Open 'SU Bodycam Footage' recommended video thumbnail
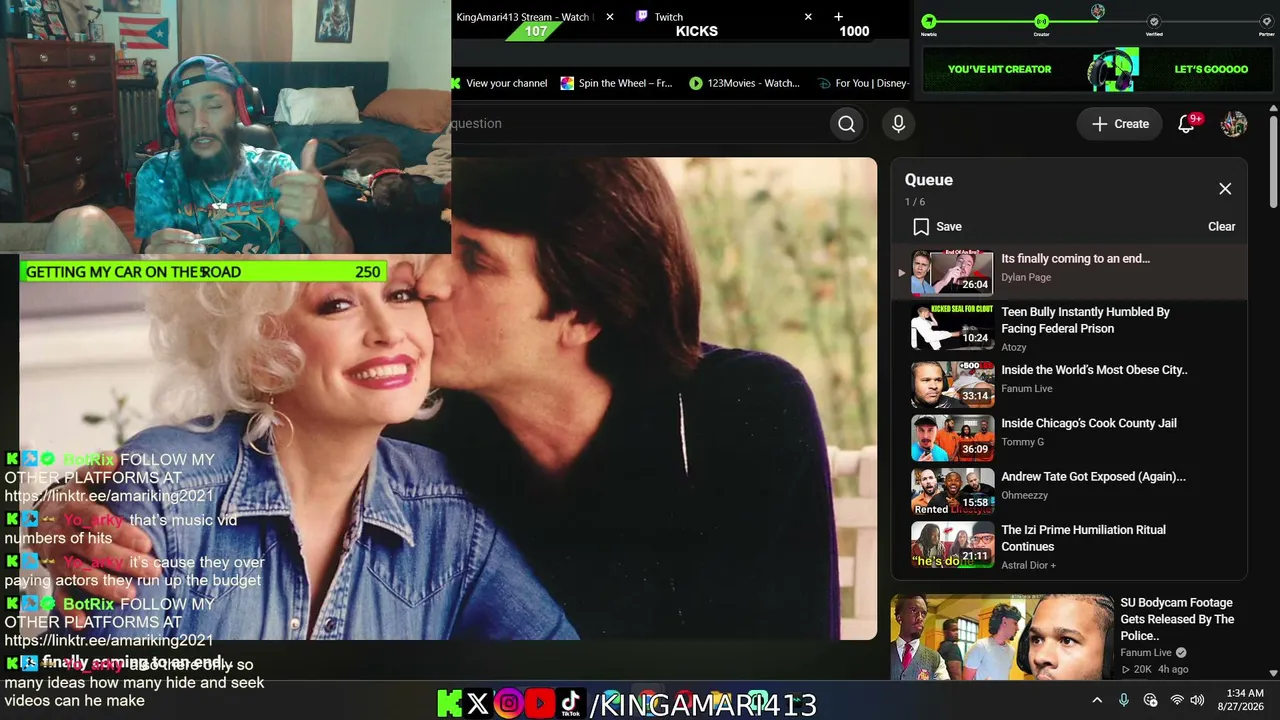The image size is (1280, 720). (1001, 637)
